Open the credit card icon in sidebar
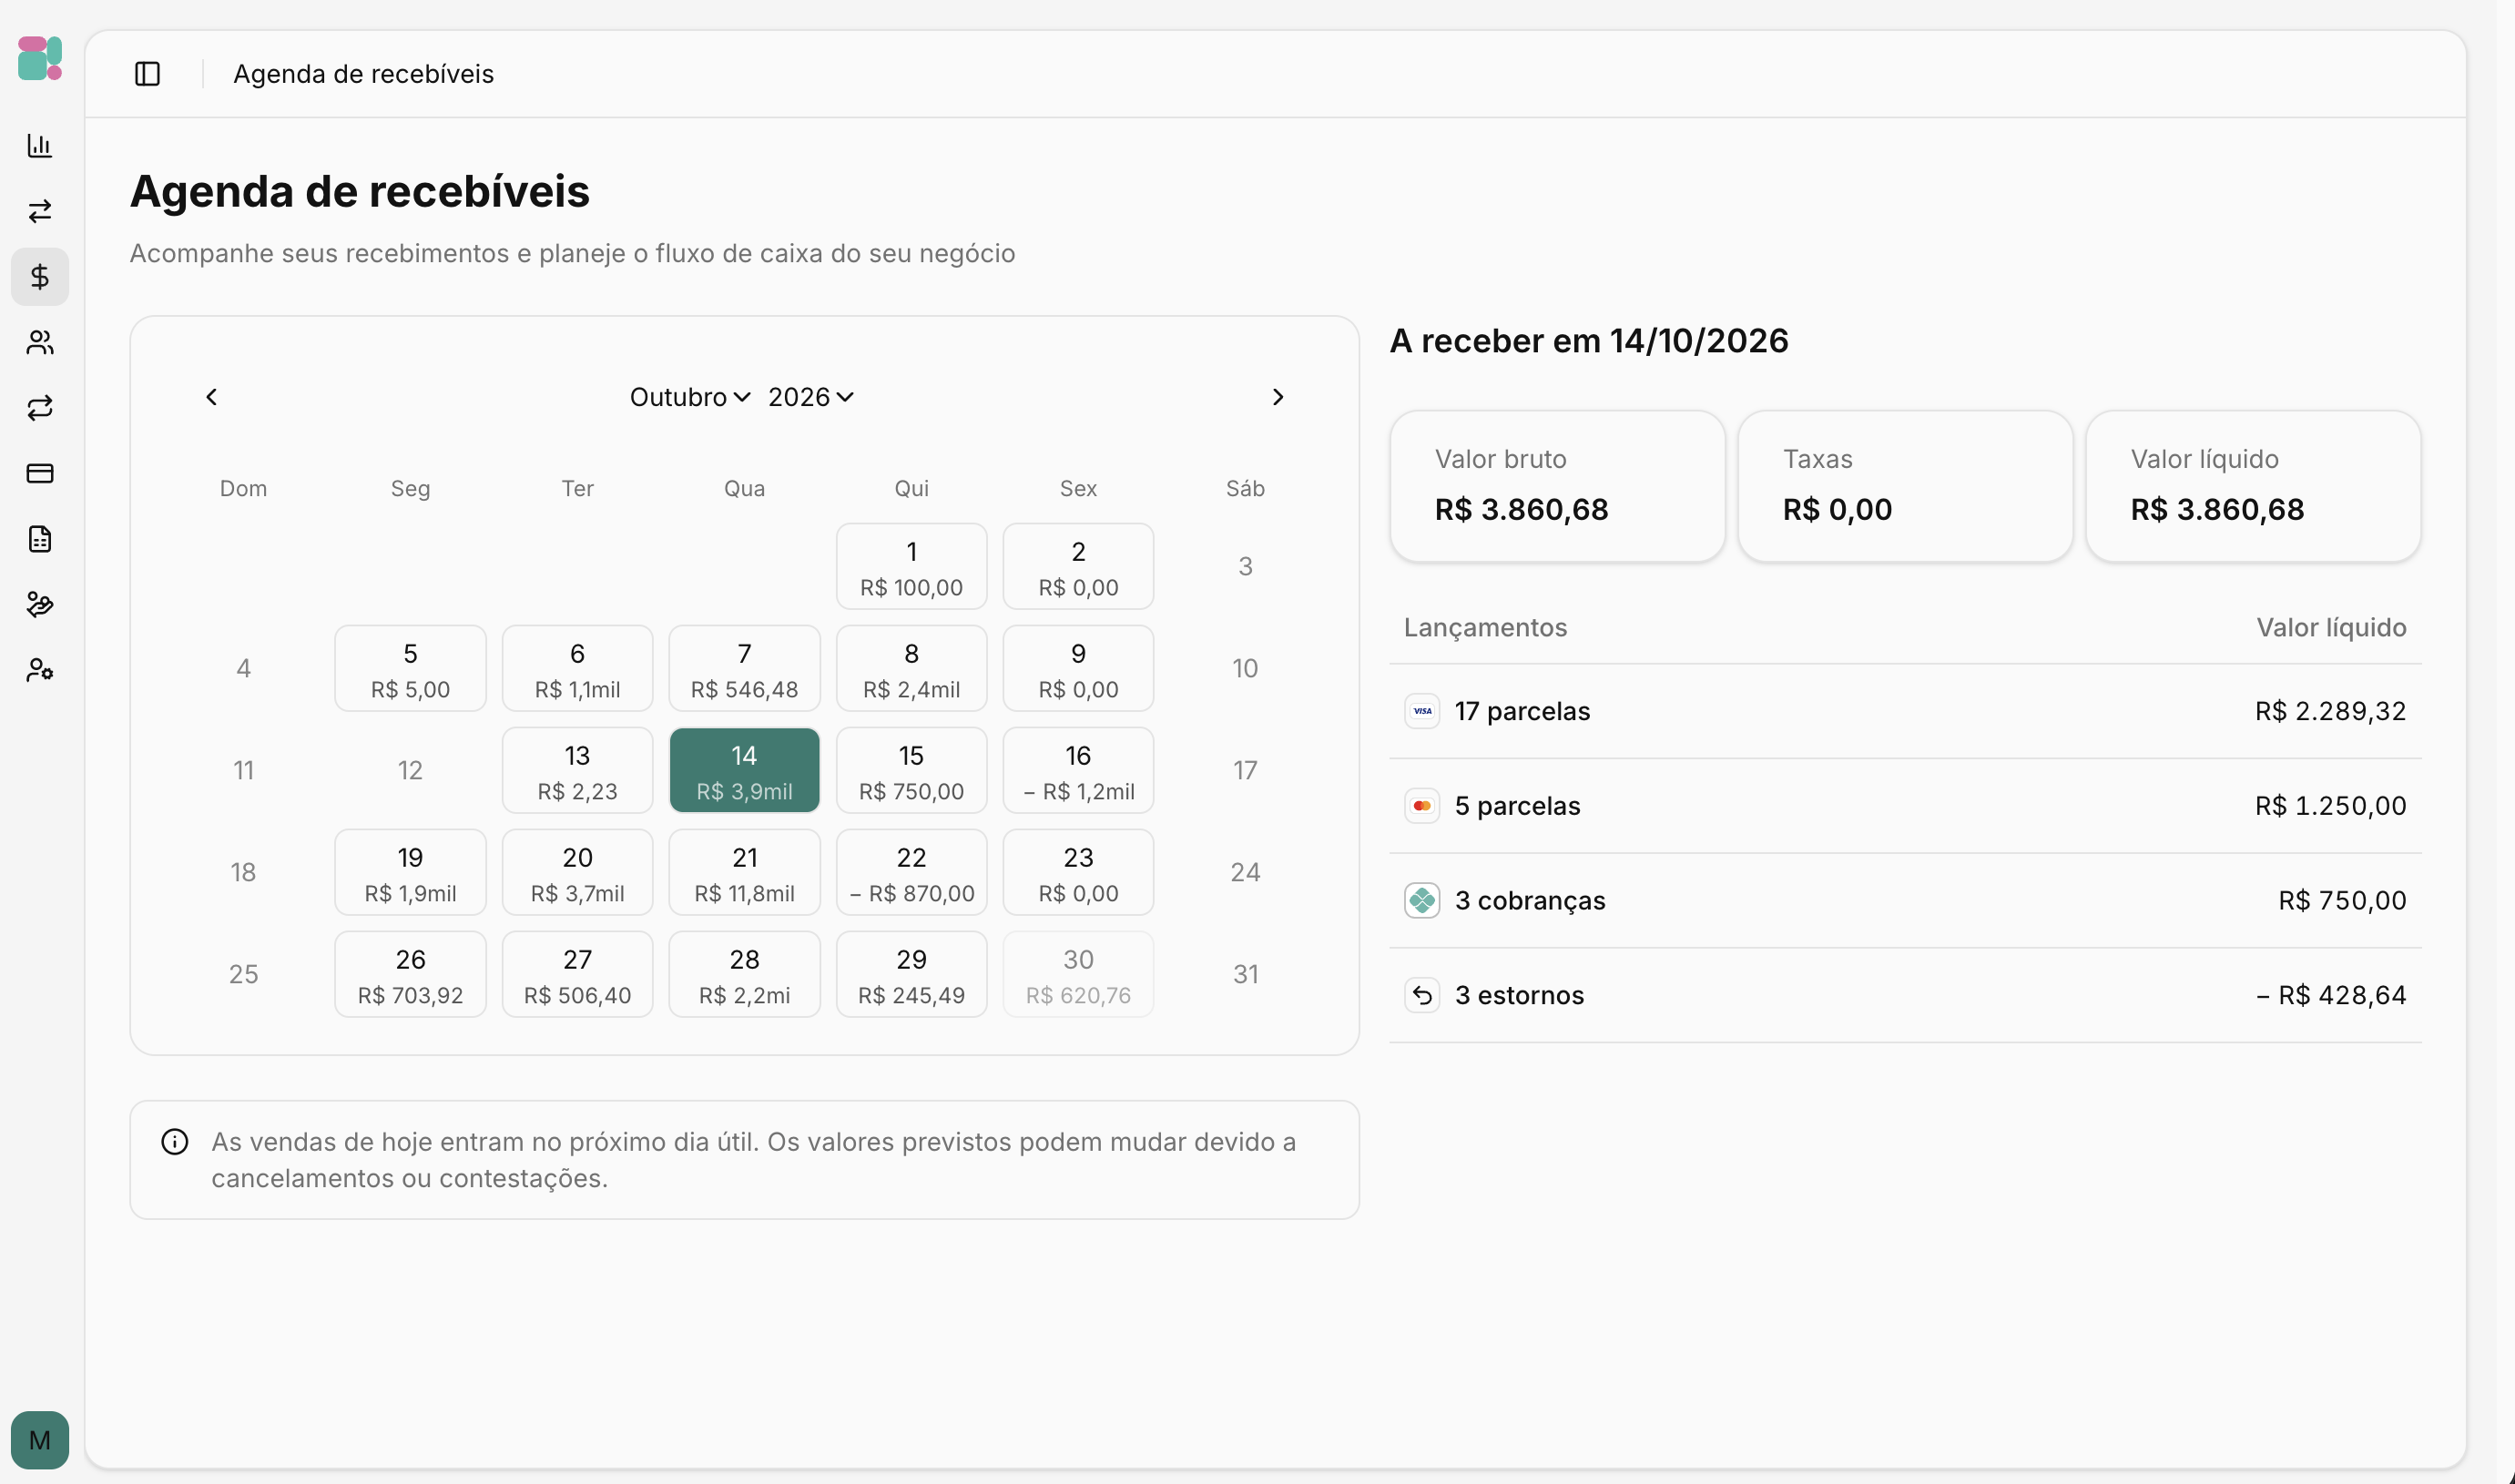Viewport: 2515px width, 1484px height. pos(40,474)
